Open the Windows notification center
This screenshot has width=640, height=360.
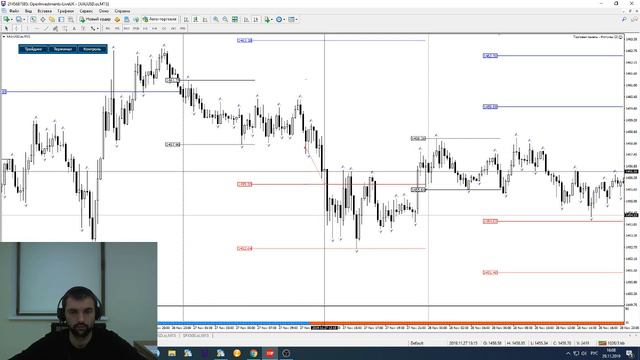coord(629,353)
